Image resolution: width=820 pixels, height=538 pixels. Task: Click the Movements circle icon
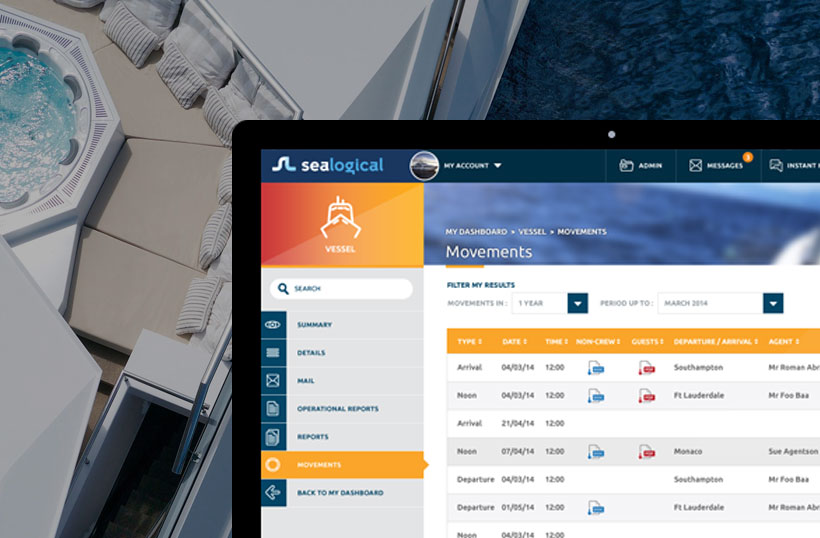273,464
